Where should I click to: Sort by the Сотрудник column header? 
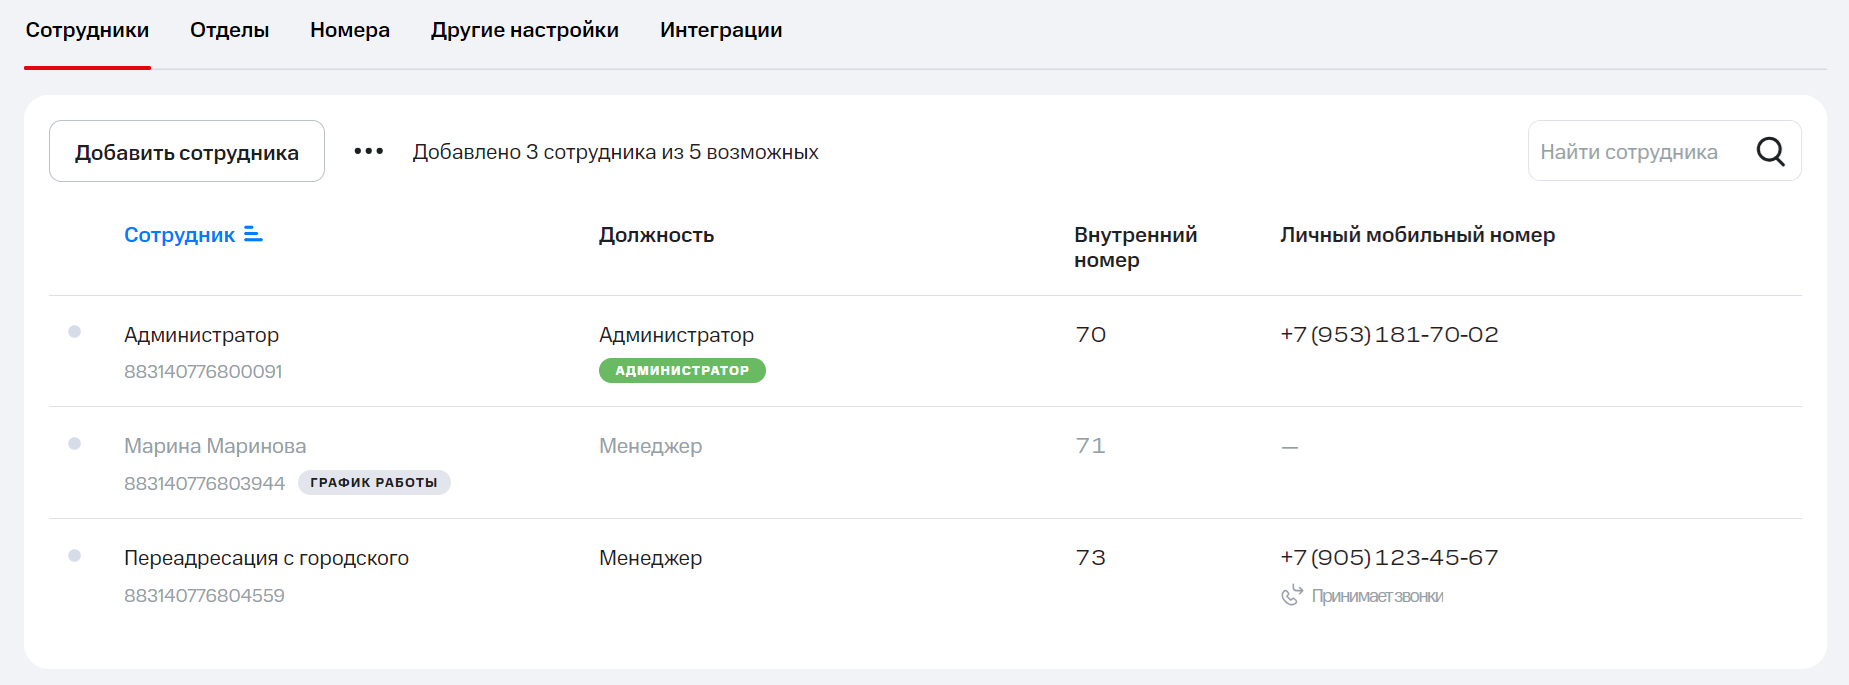(179, 235)
